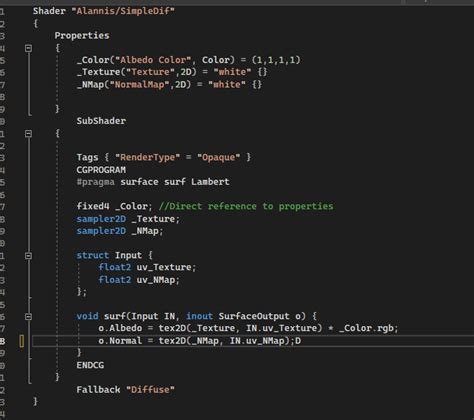Click the ENDCG keyword
This screenshot has width=474, height=420.
tap(90, 365)
